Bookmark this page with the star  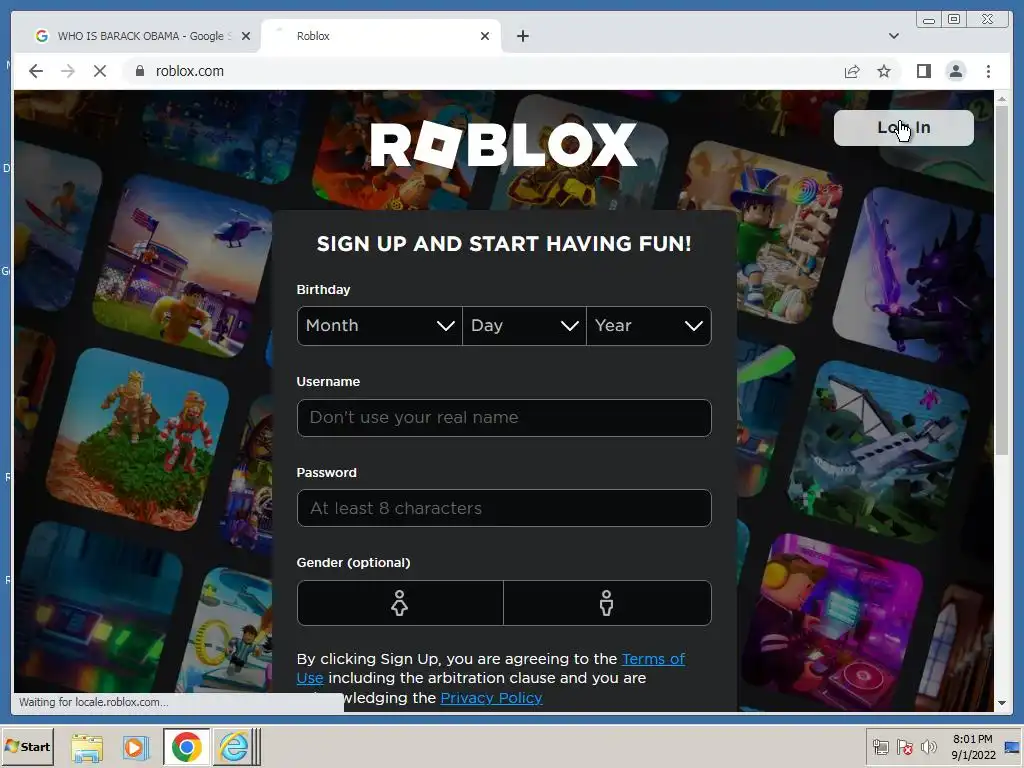884,71
